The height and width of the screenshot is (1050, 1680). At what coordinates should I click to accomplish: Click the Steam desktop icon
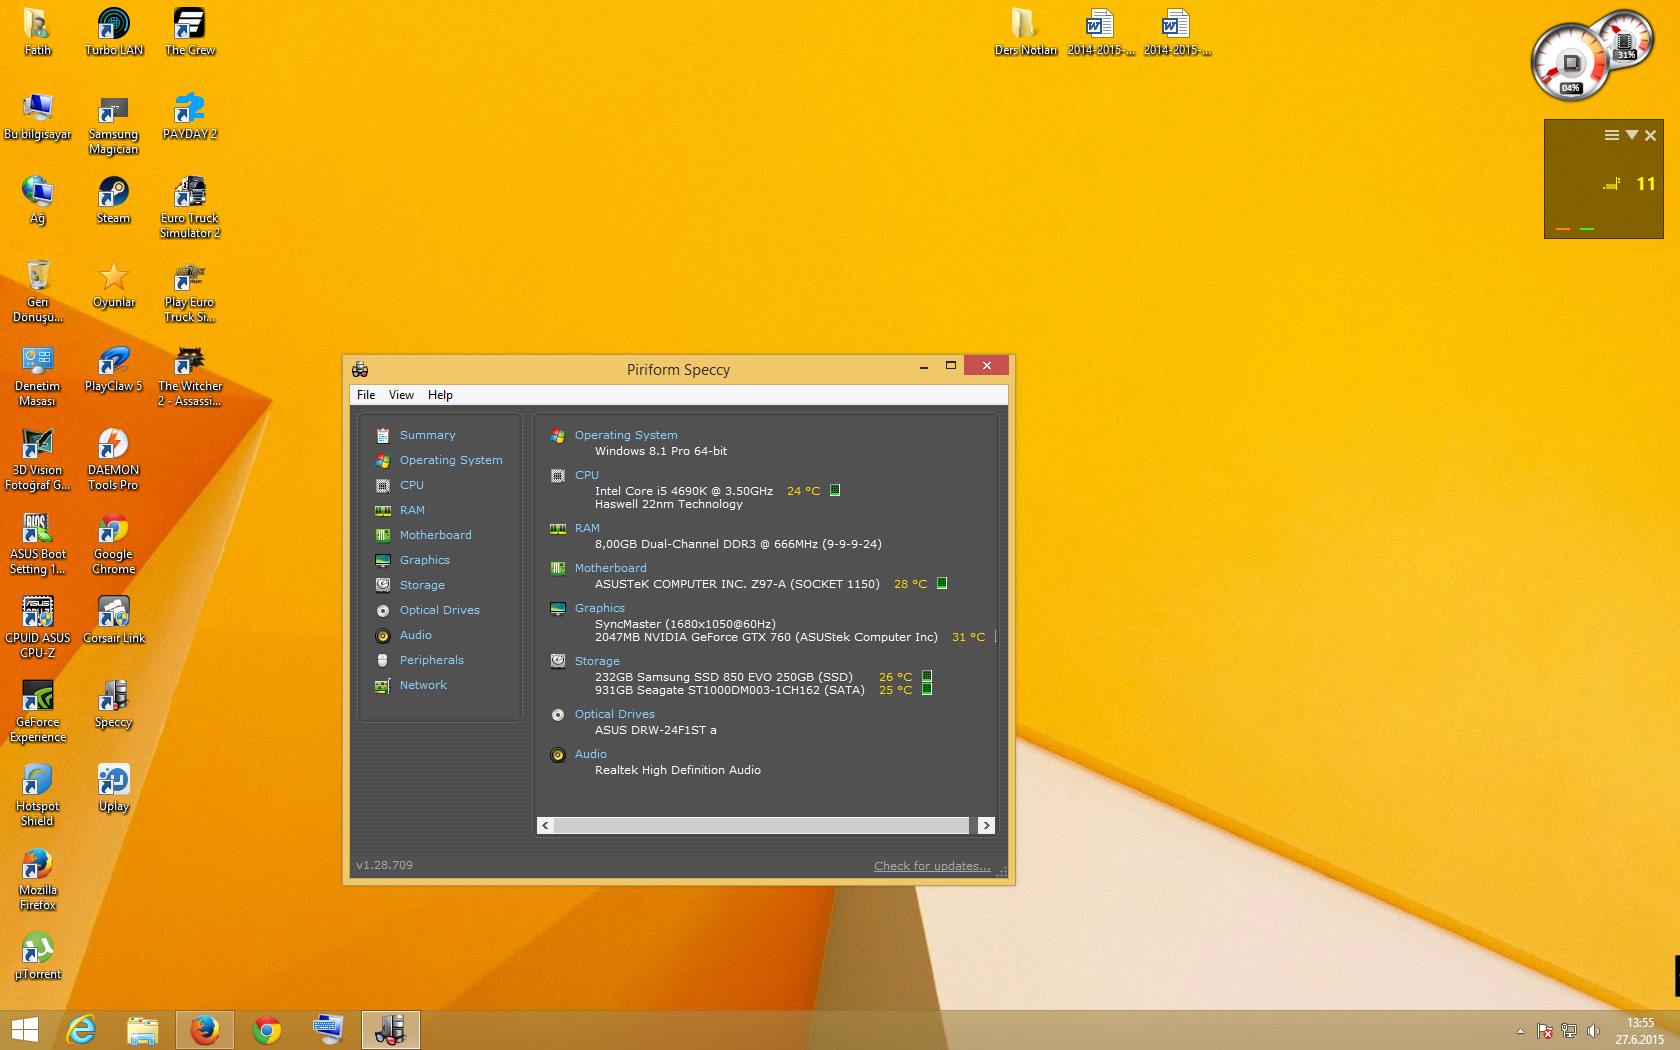[x=113, y=200]
